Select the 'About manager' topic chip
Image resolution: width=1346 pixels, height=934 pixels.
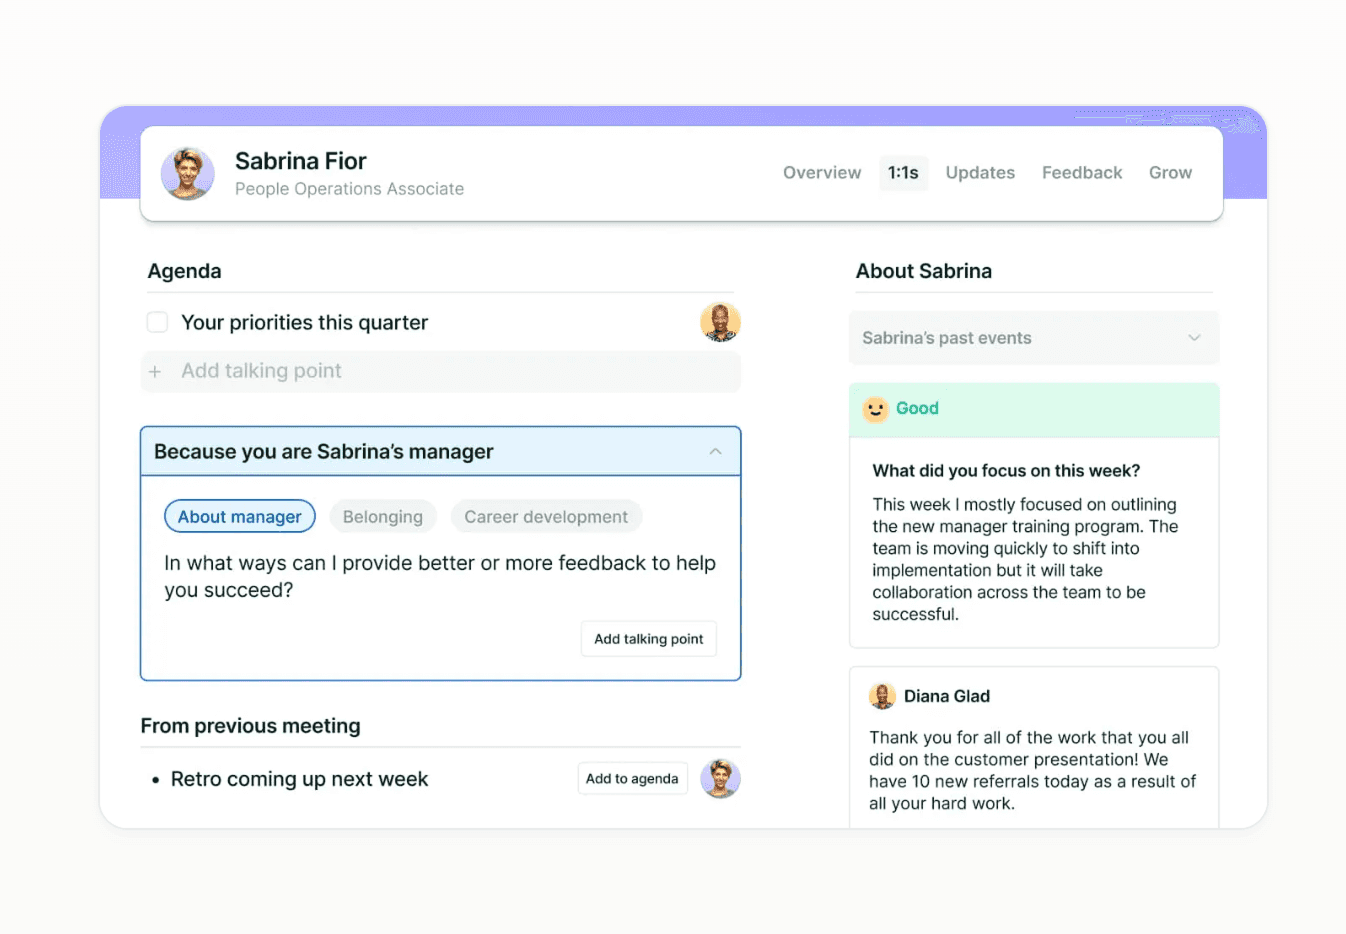(x=240, y=517)
